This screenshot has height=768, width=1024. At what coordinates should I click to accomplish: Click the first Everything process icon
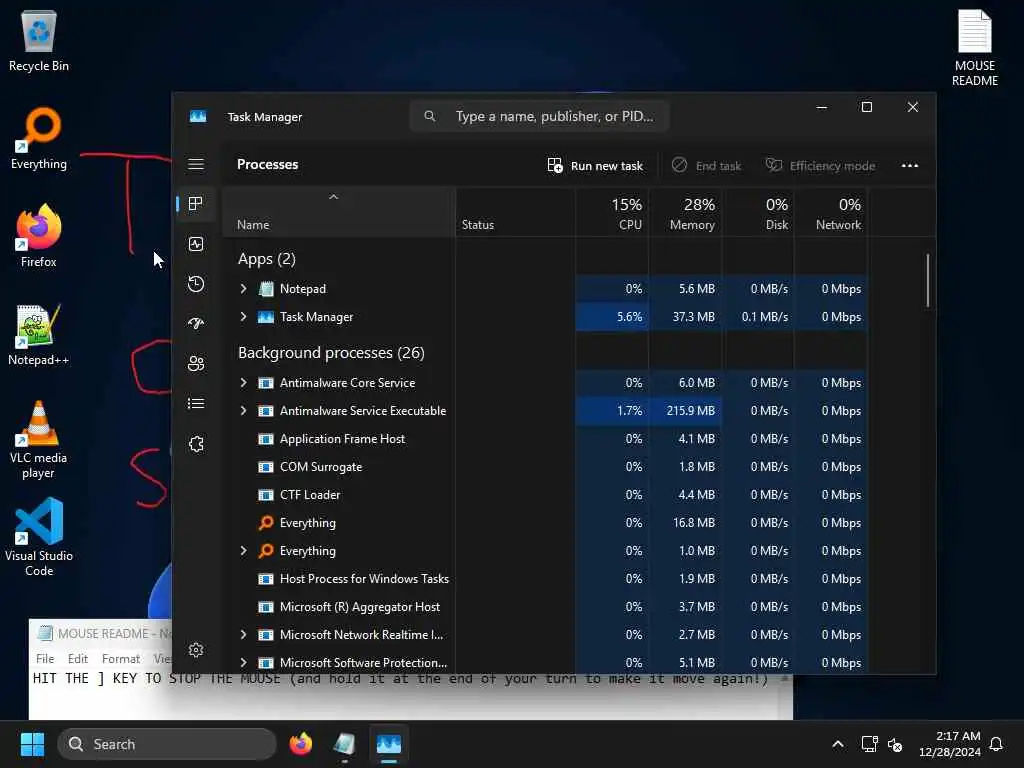click(x=266, y=522)
